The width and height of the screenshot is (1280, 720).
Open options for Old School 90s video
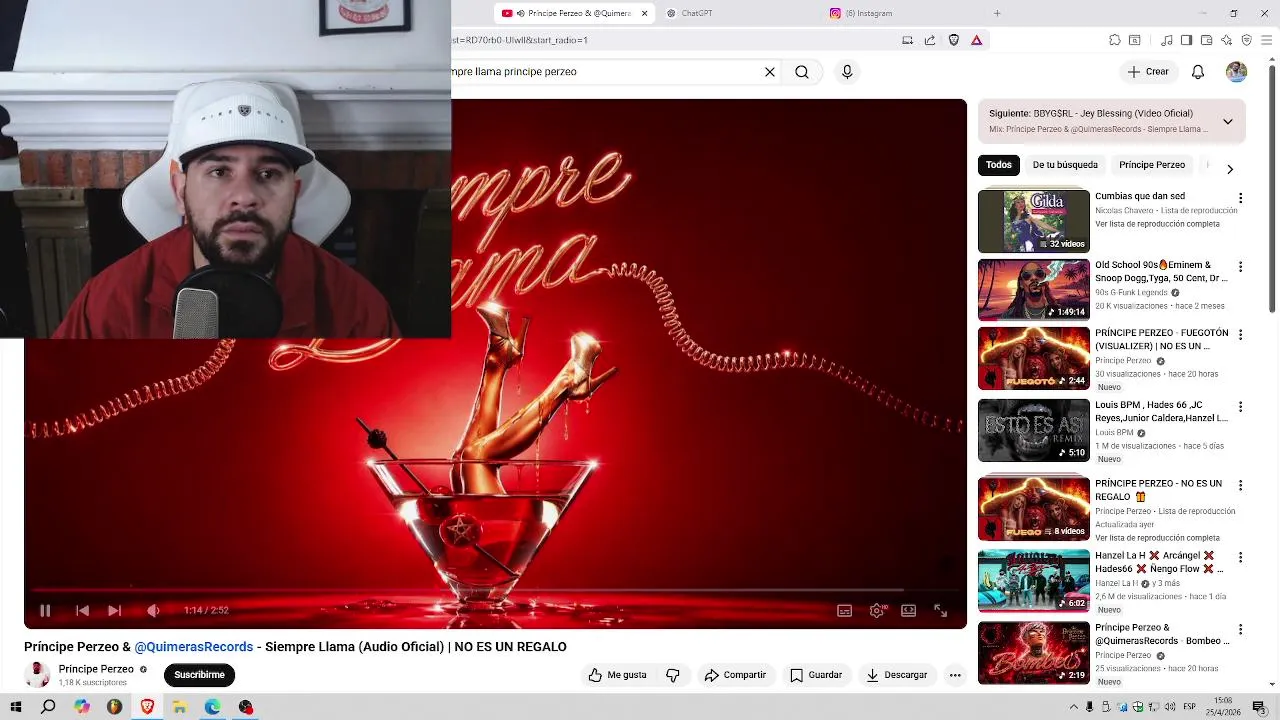coord(1241,267)
